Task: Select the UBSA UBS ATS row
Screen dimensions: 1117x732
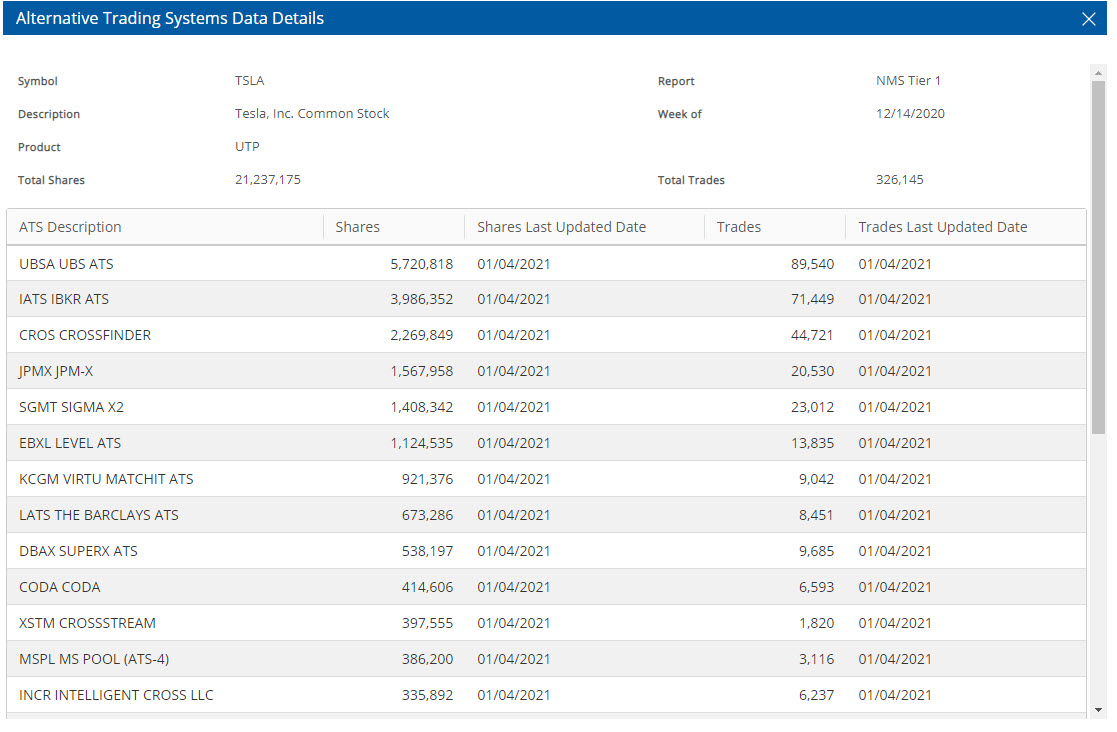Action: 546,263
